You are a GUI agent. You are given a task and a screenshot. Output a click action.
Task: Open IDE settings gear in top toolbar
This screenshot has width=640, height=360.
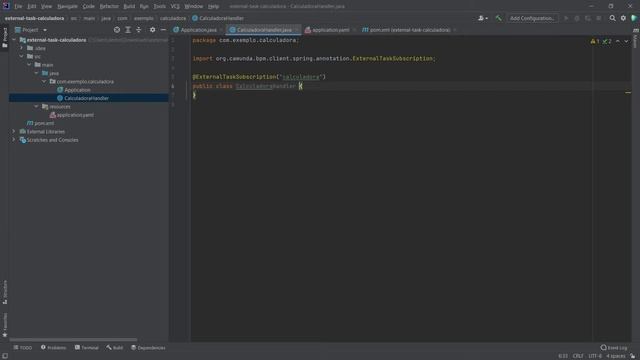[x=623, y=18]
